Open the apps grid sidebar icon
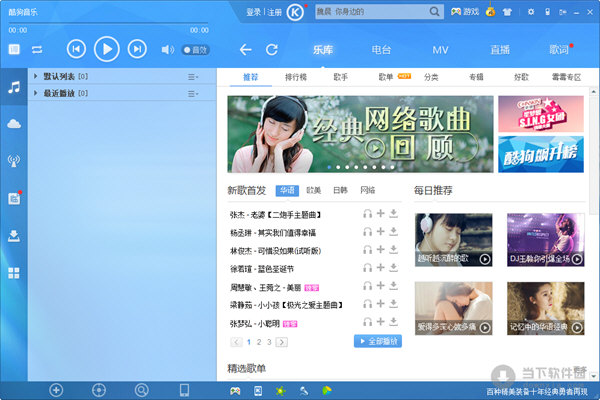 (14, 273)
